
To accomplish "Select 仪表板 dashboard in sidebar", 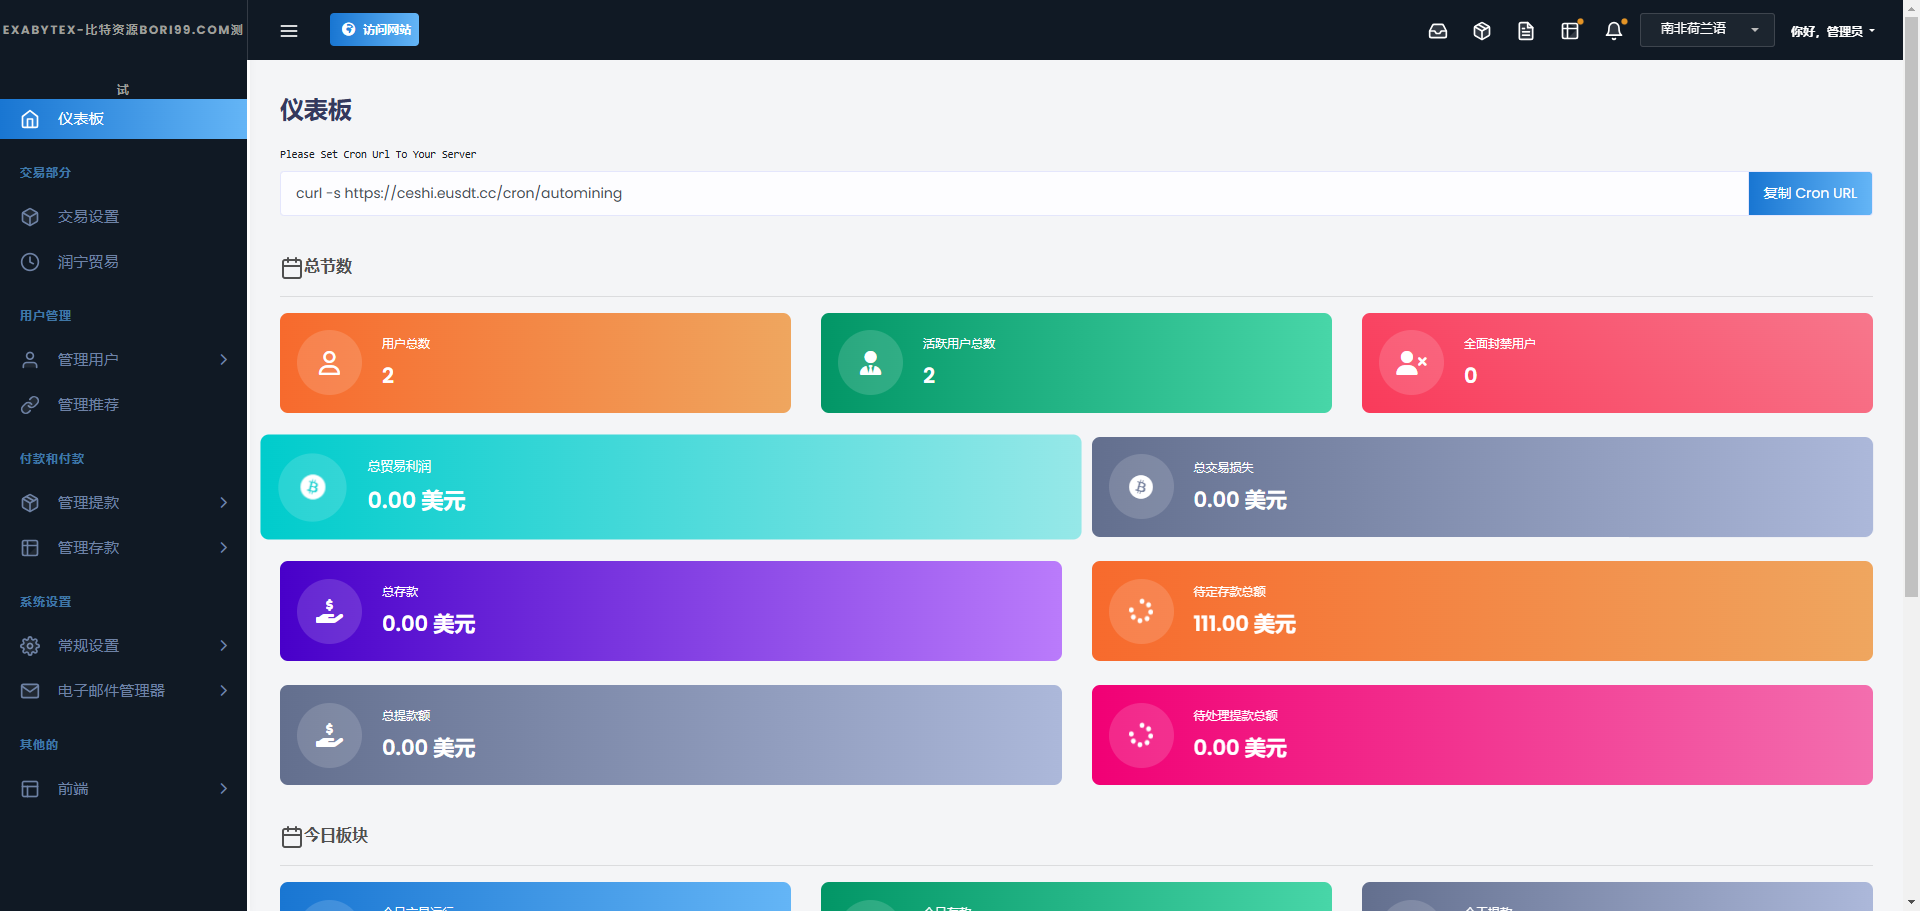I will coord(123,119).
